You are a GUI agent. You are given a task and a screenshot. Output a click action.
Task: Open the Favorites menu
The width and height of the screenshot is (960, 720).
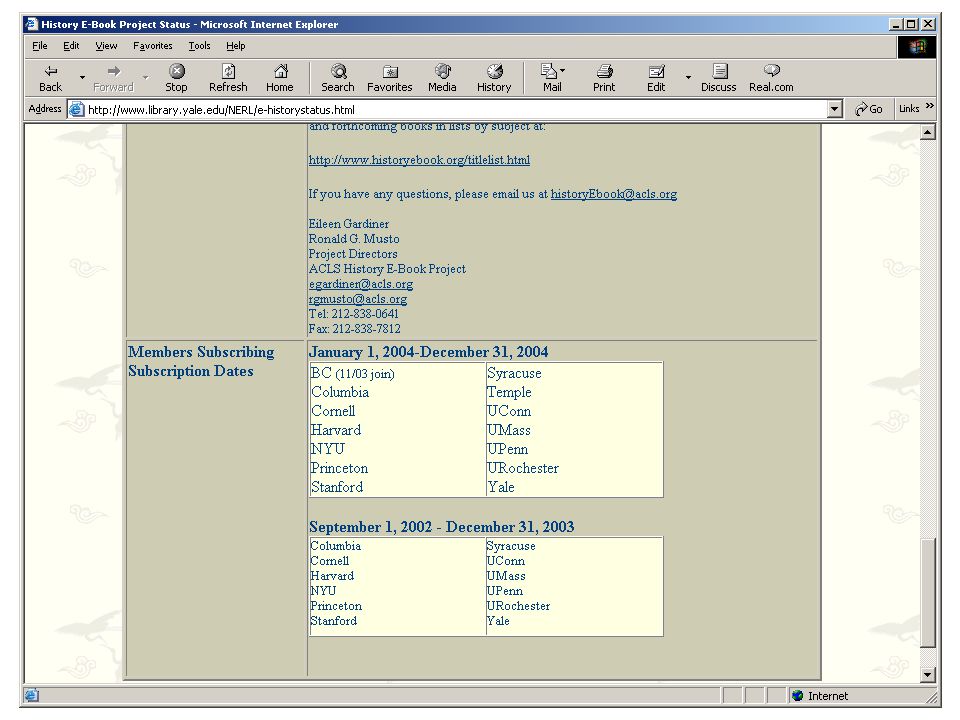point(152,46)
